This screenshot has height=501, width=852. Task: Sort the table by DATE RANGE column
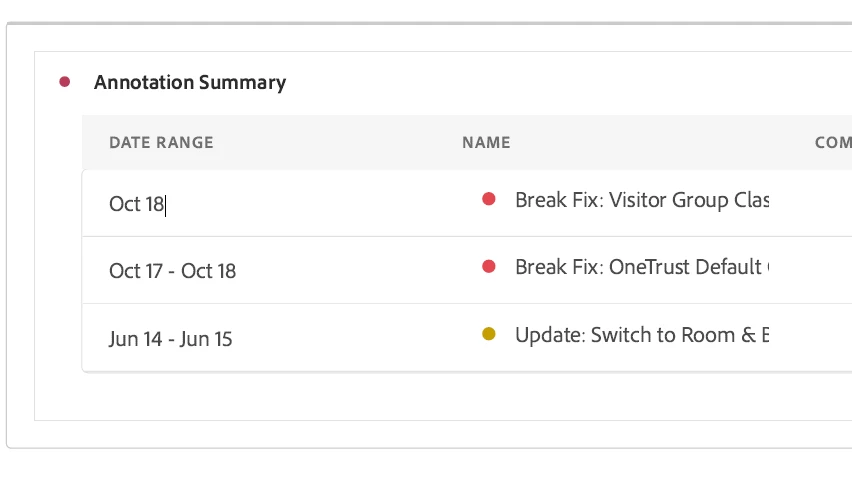click(161, 142)
